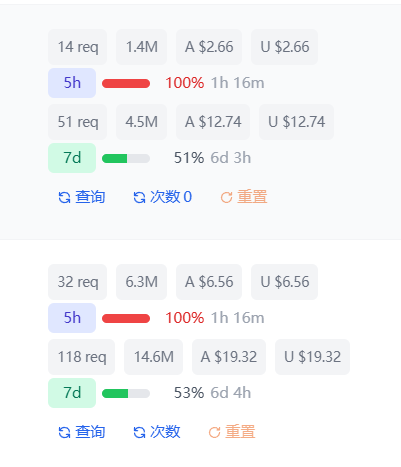Click the orange reset icon in top card

[226, 197]
